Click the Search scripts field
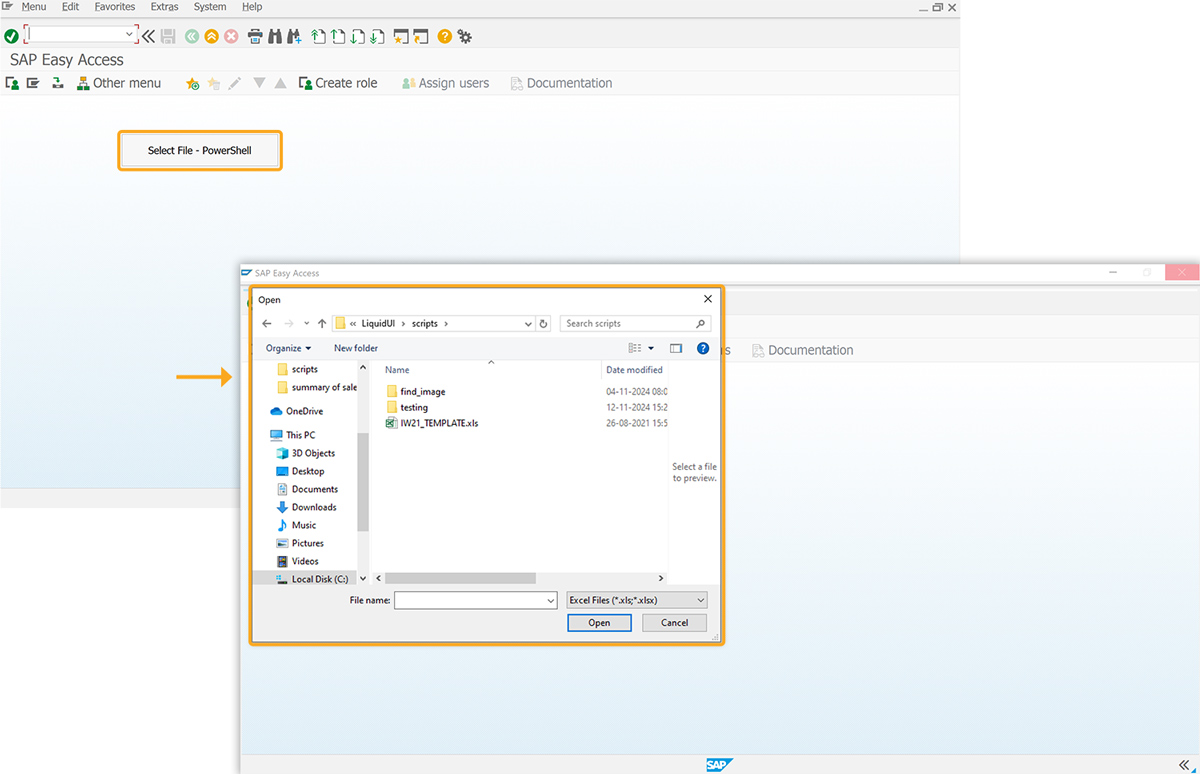Viewport: 1200px width, 774px height. [x=635, y=324]
